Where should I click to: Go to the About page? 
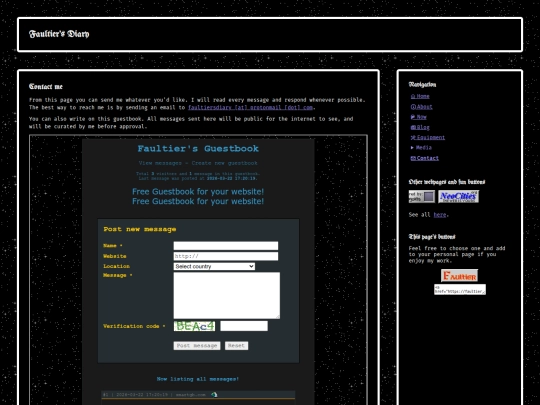(422, 107)
